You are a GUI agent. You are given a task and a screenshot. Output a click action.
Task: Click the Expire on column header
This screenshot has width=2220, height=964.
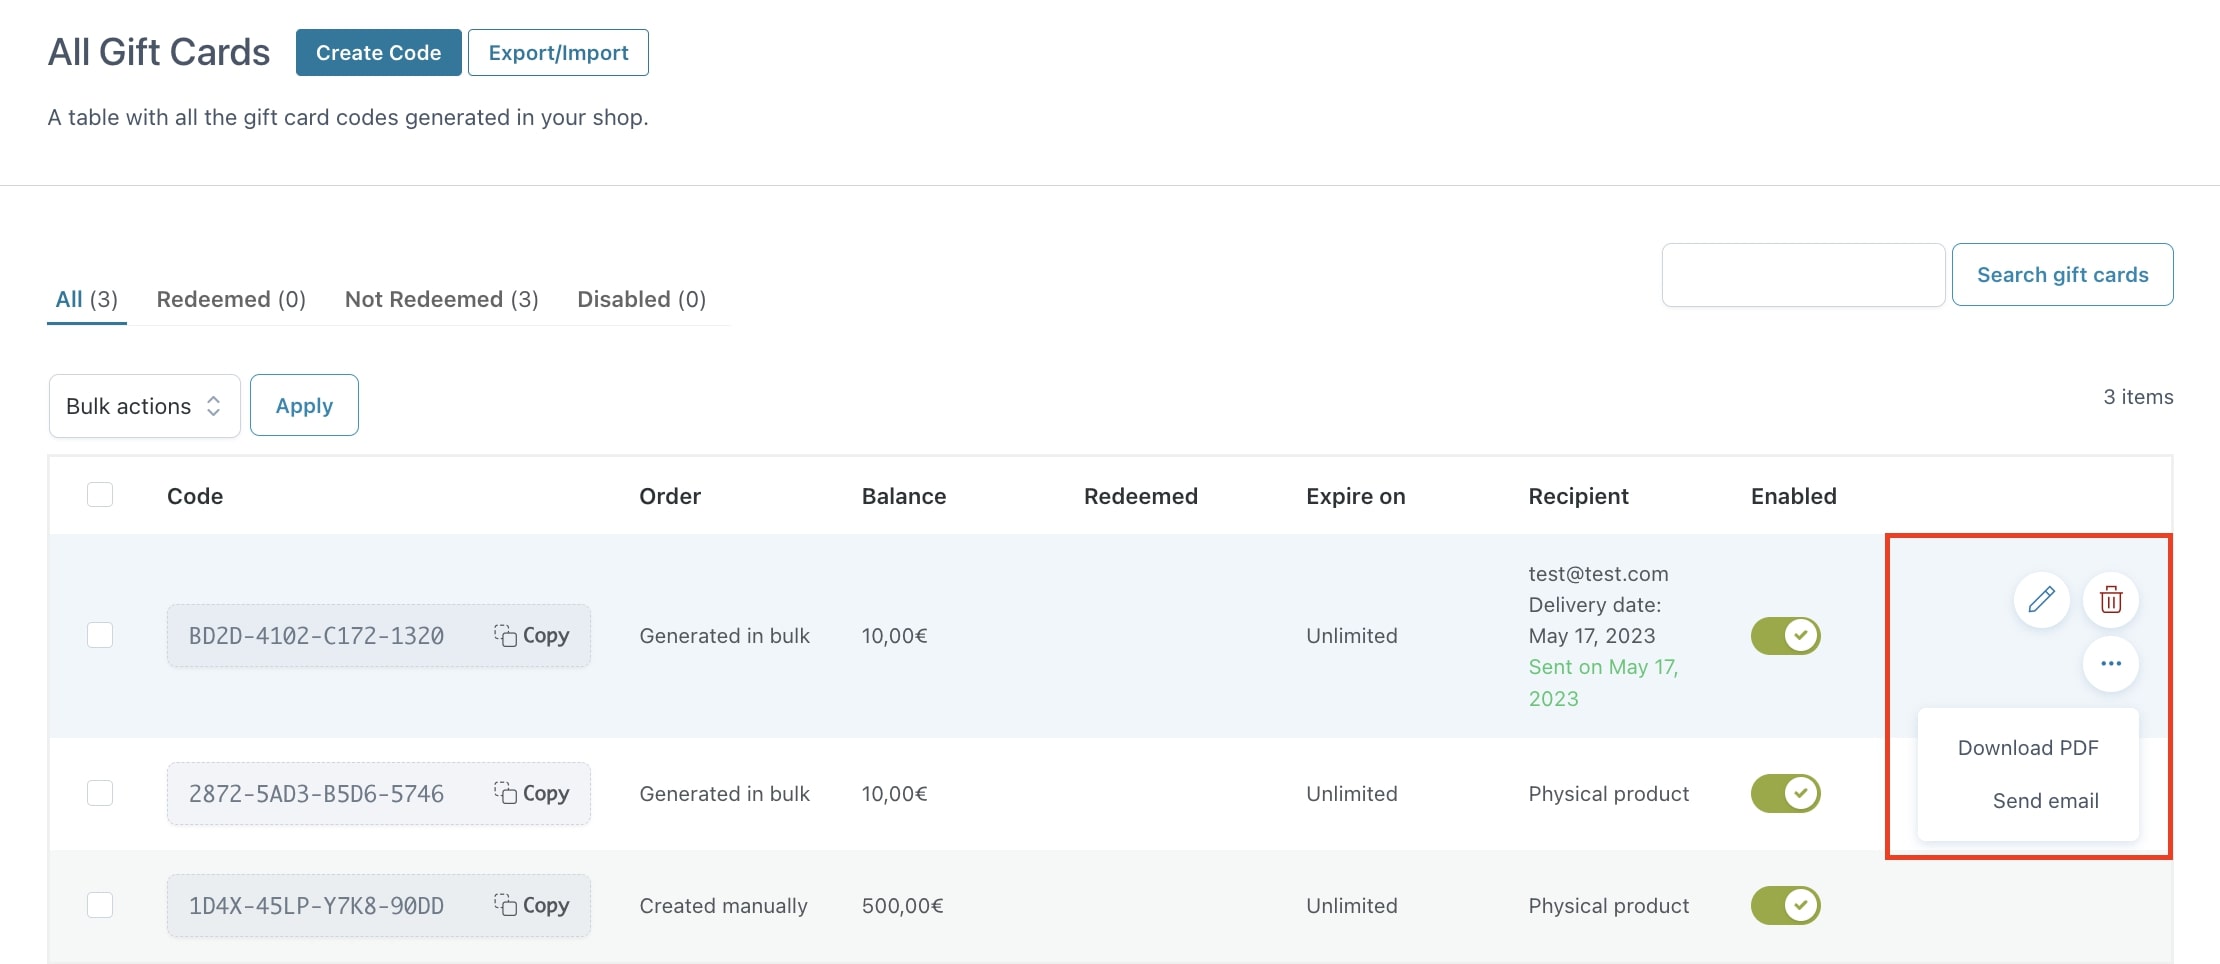pyautogui.click(x=1356, y=496)
